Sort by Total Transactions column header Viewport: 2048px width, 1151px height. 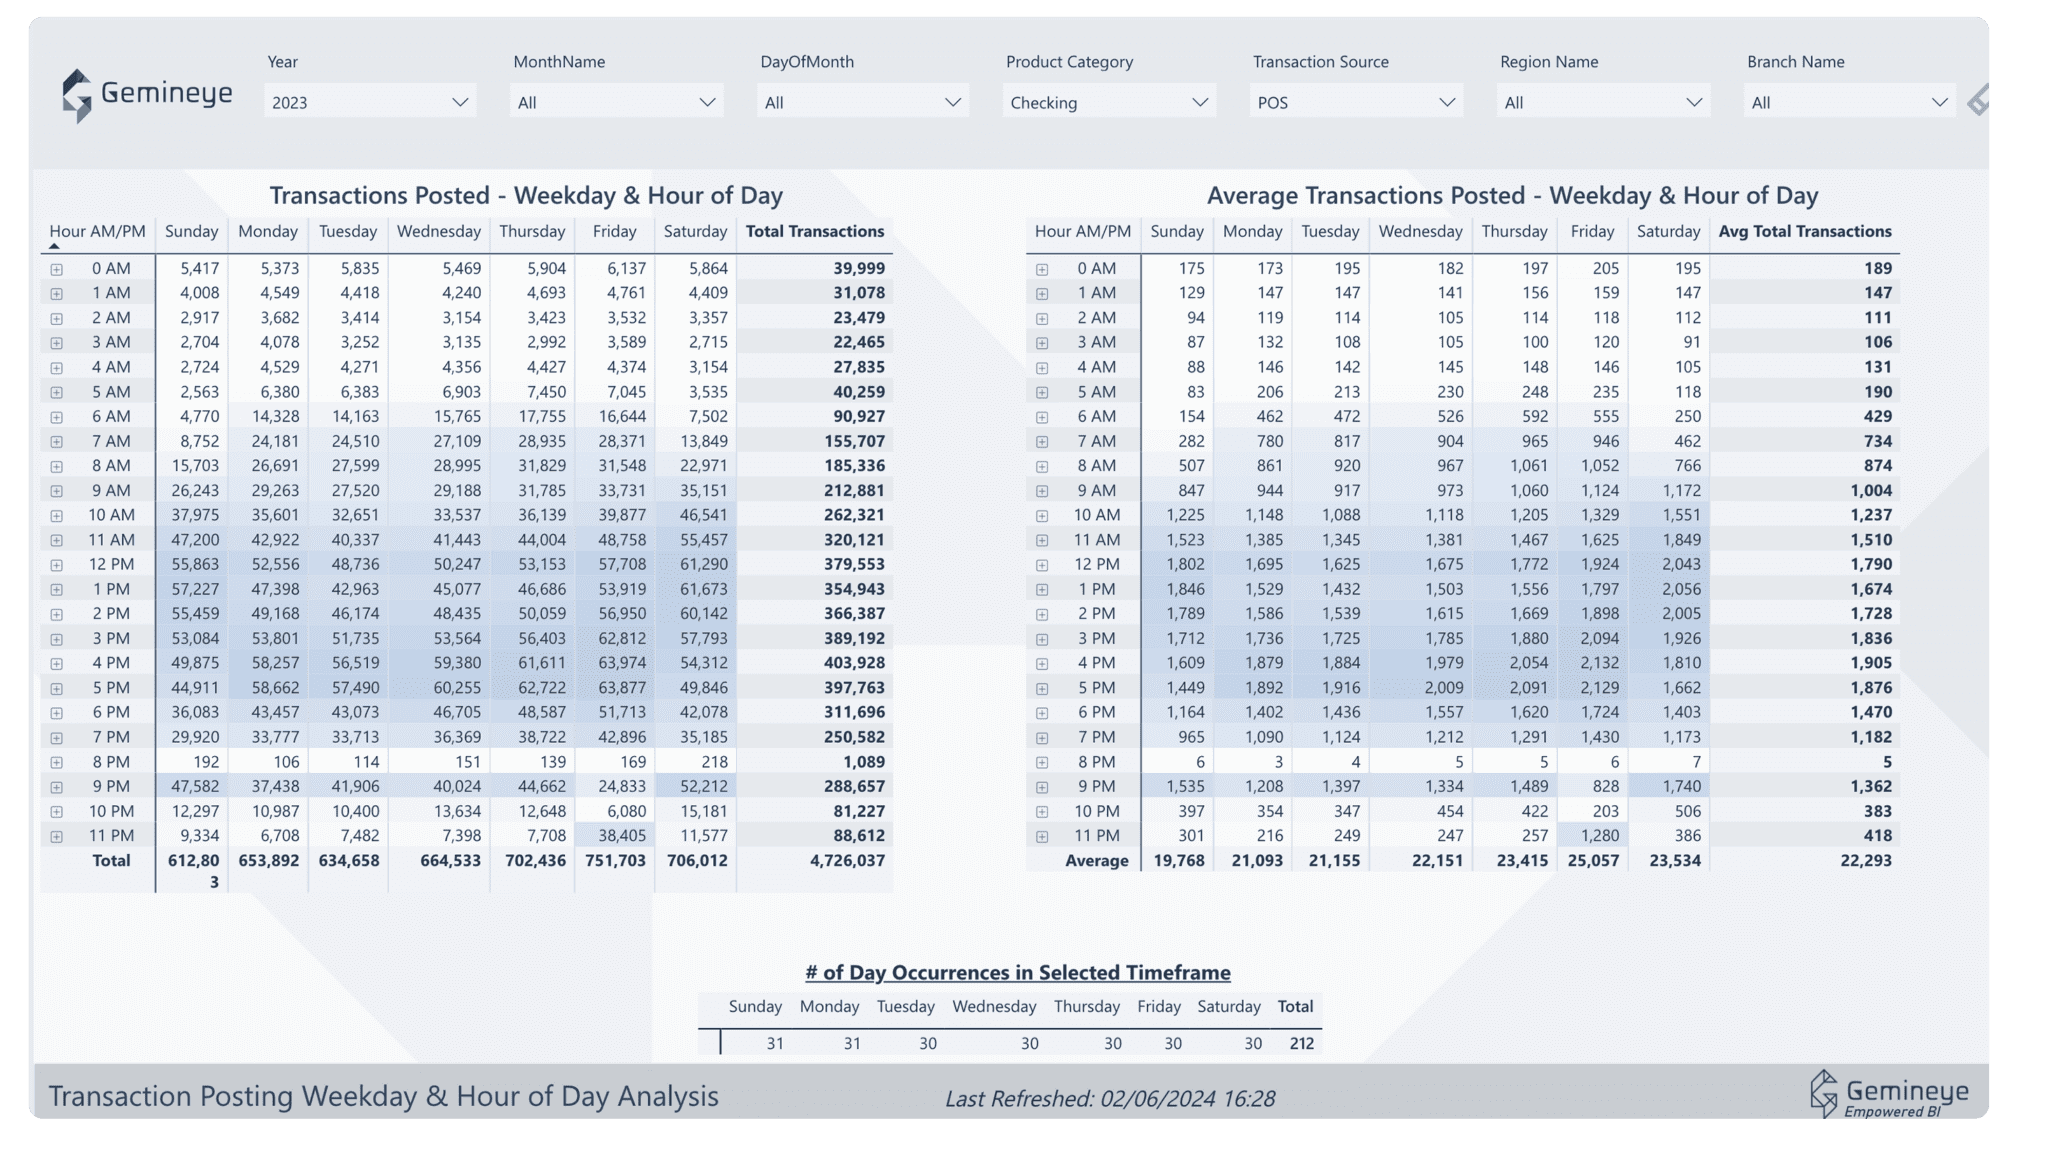click(814, 231)
